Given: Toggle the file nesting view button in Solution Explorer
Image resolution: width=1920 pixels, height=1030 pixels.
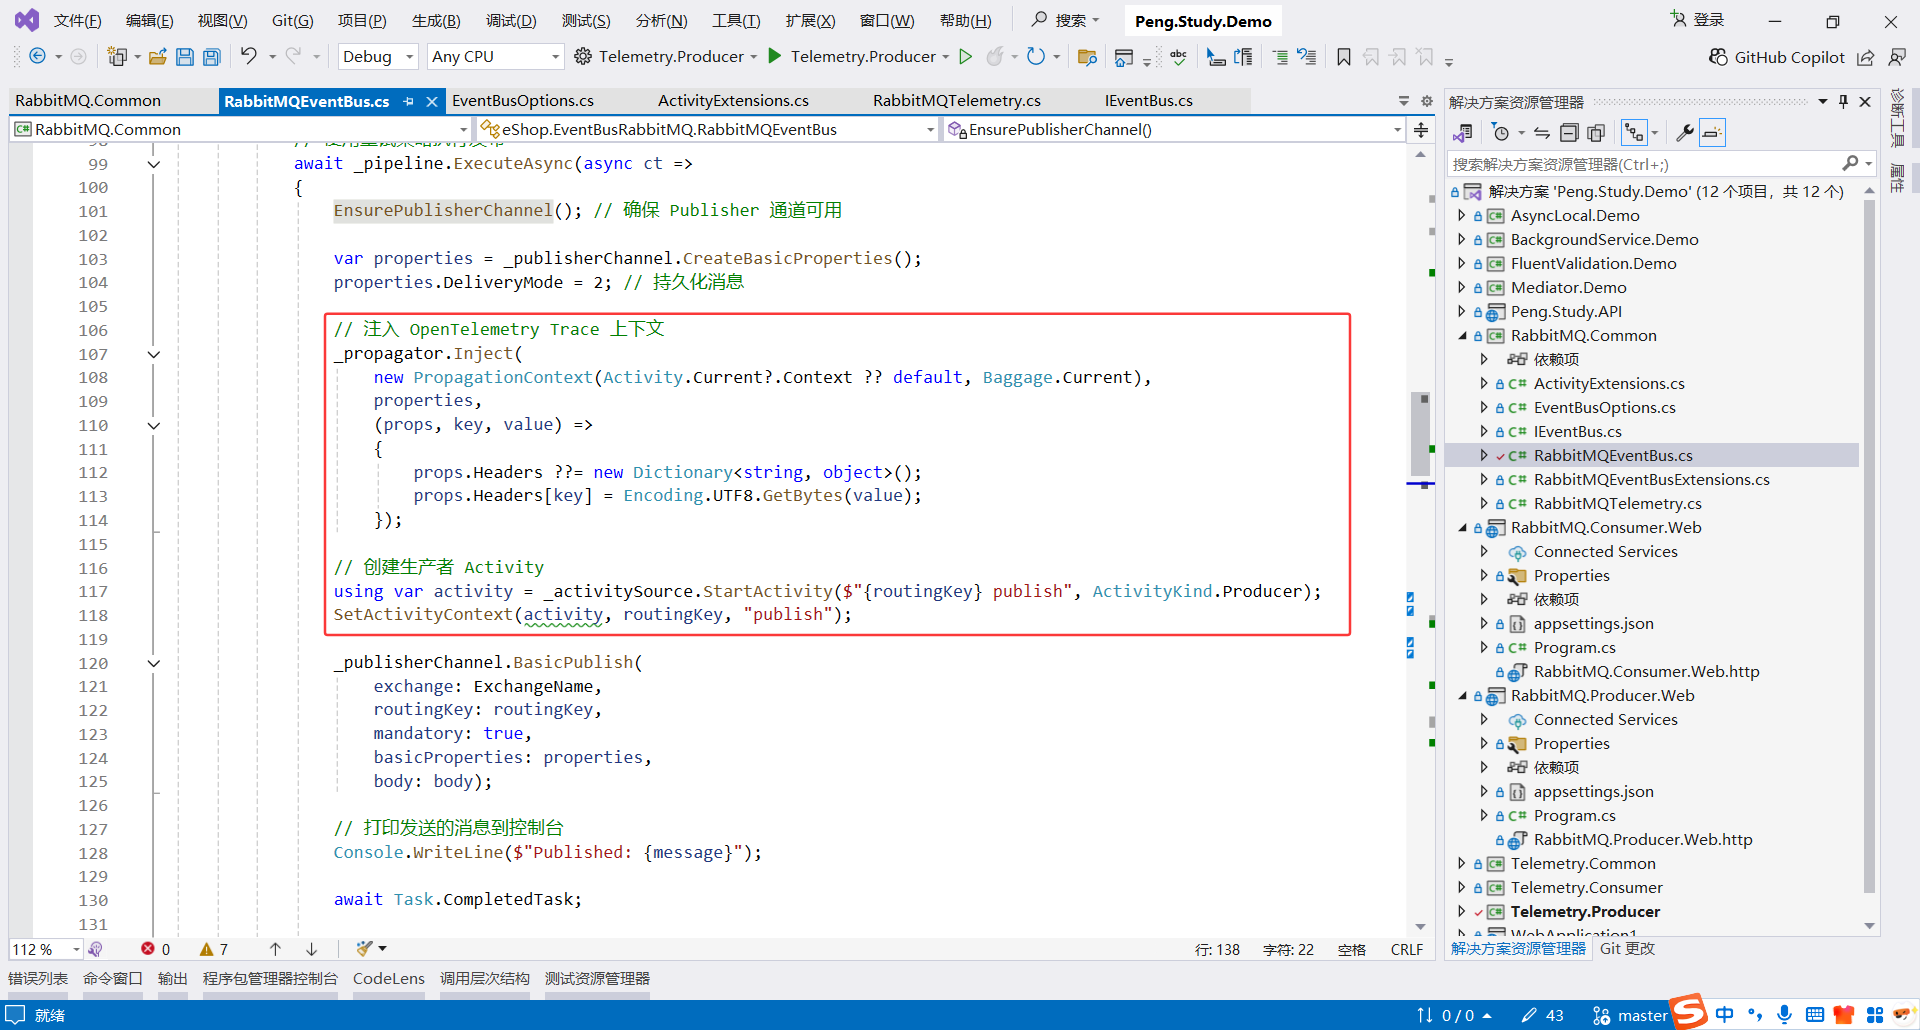Looking at the screenshot, I should 1635,133.
